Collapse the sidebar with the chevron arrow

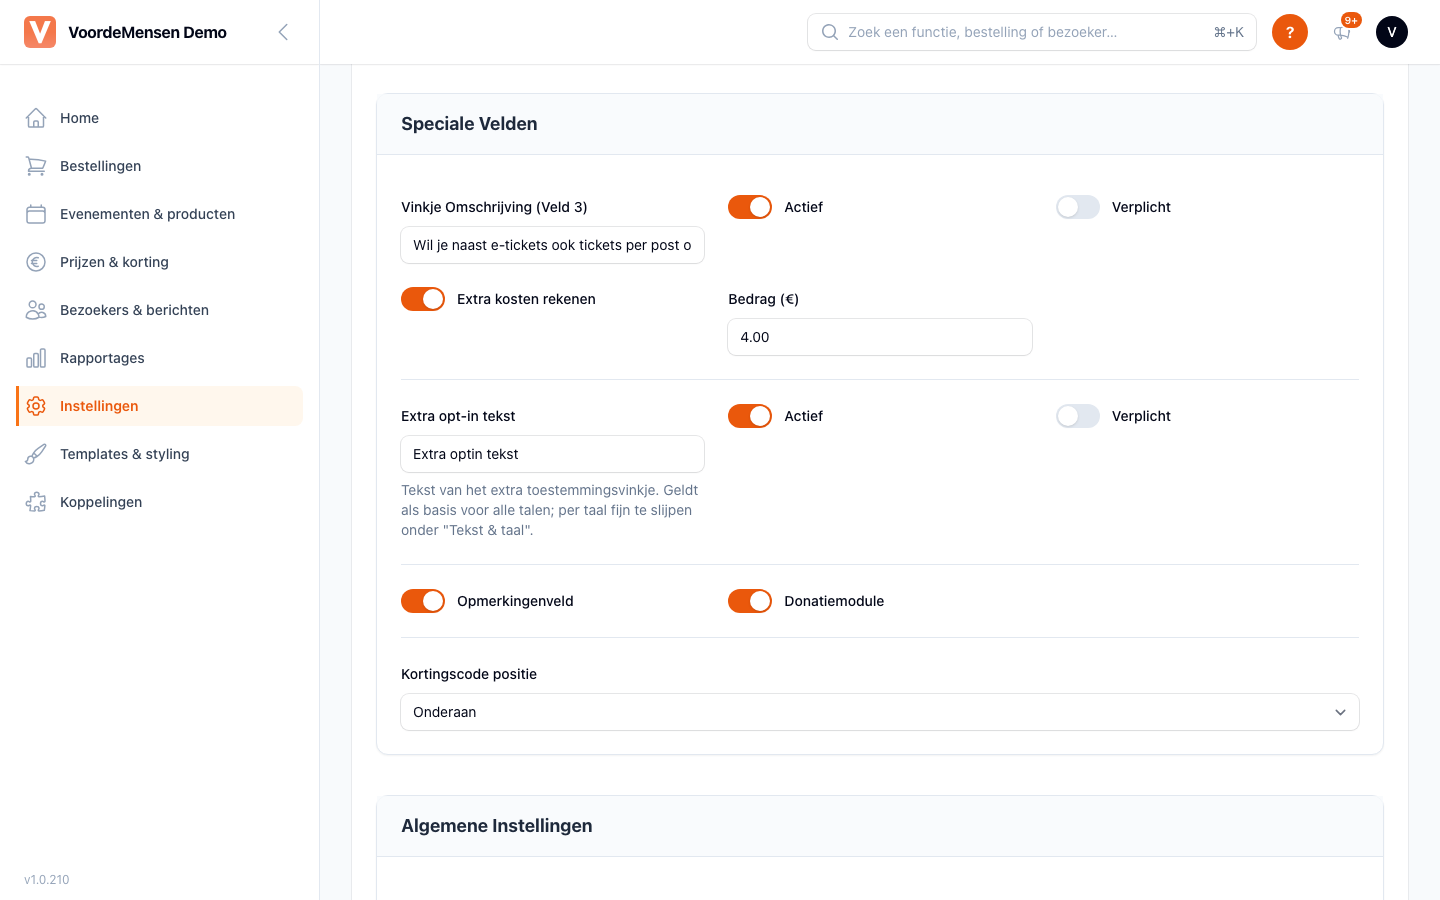point(283,32)
